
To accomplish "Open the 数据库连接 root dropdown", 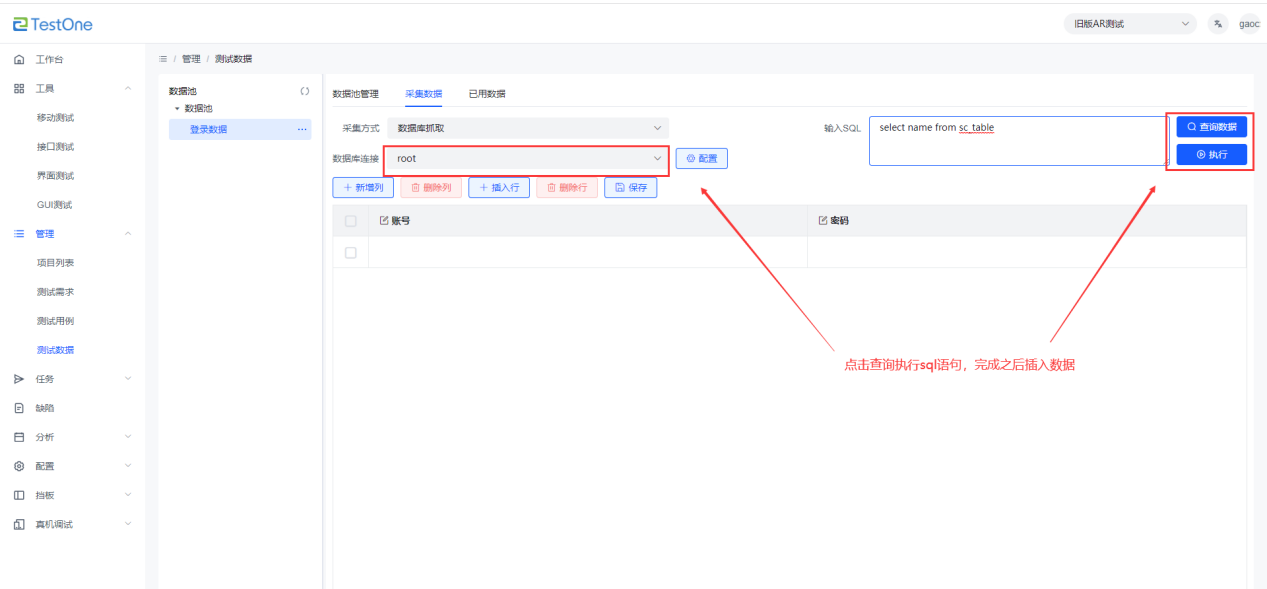I will point(527,158).
